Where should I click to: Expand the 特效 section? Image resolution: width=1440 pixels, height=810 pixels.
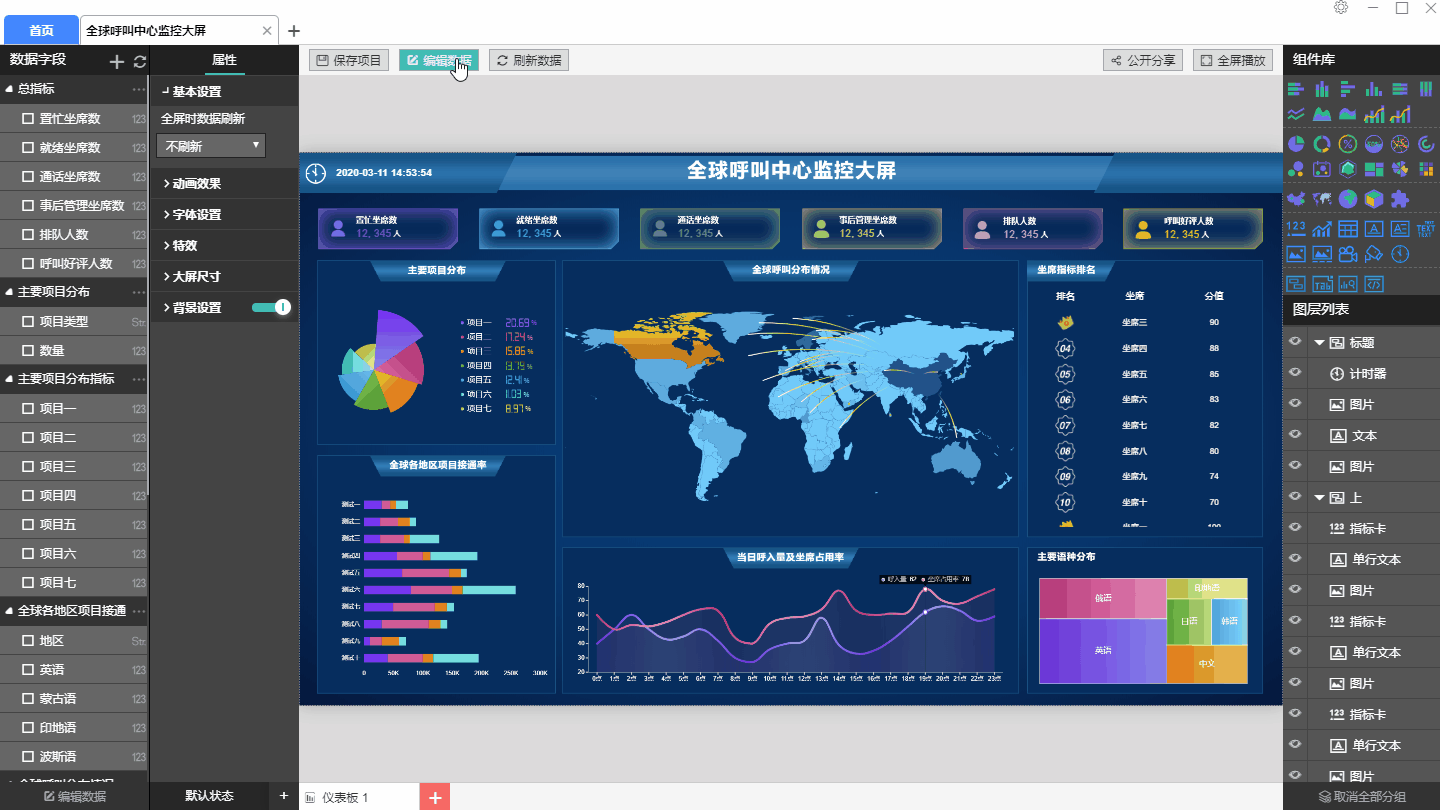(225, 246)
